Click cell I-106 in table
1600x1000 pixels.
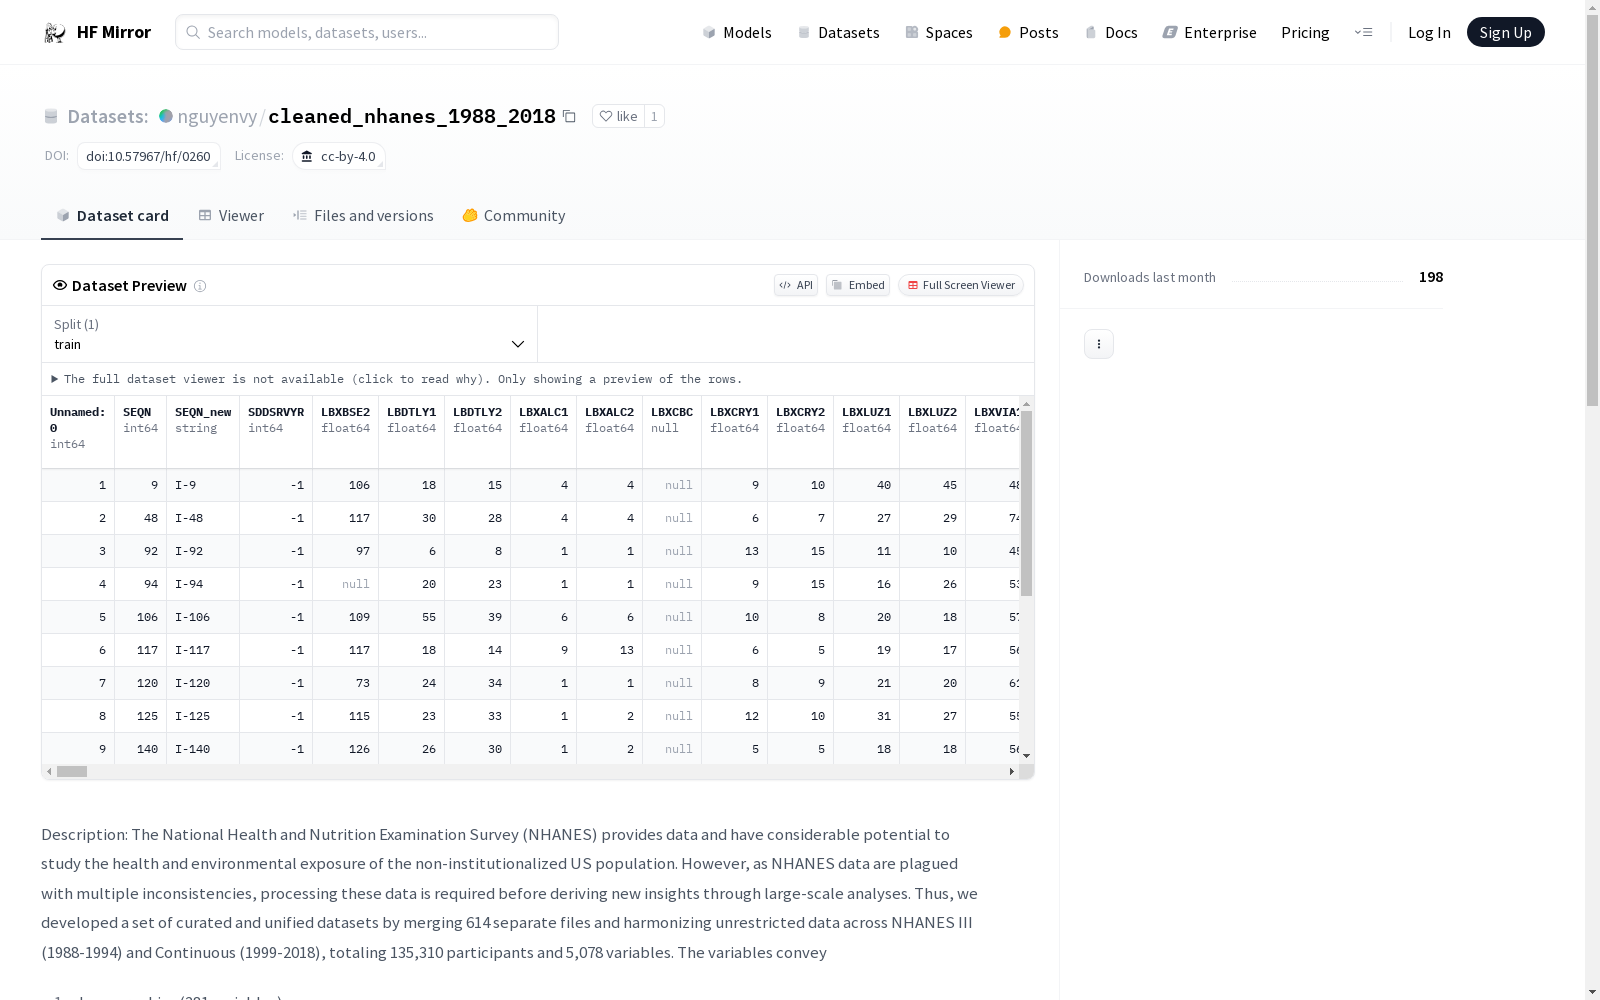coord(203,617)
